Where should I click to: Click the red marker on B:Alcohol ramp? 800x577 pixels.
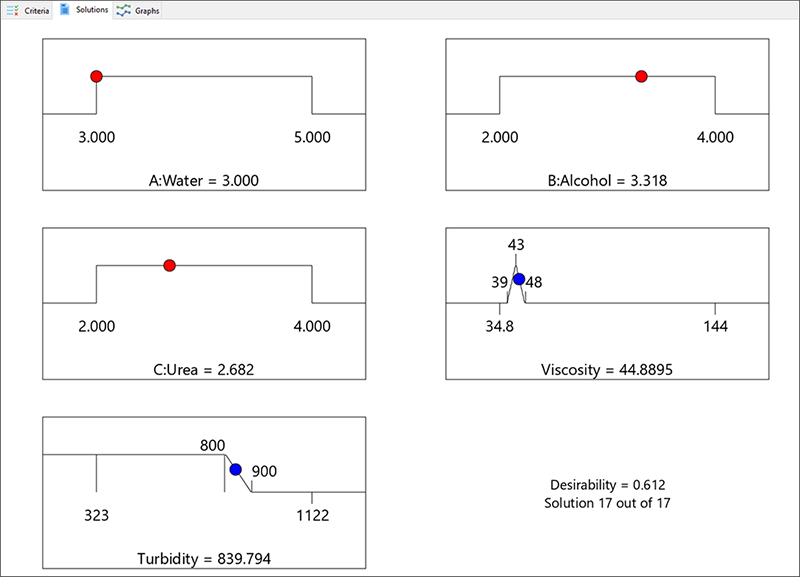(641, 76)
